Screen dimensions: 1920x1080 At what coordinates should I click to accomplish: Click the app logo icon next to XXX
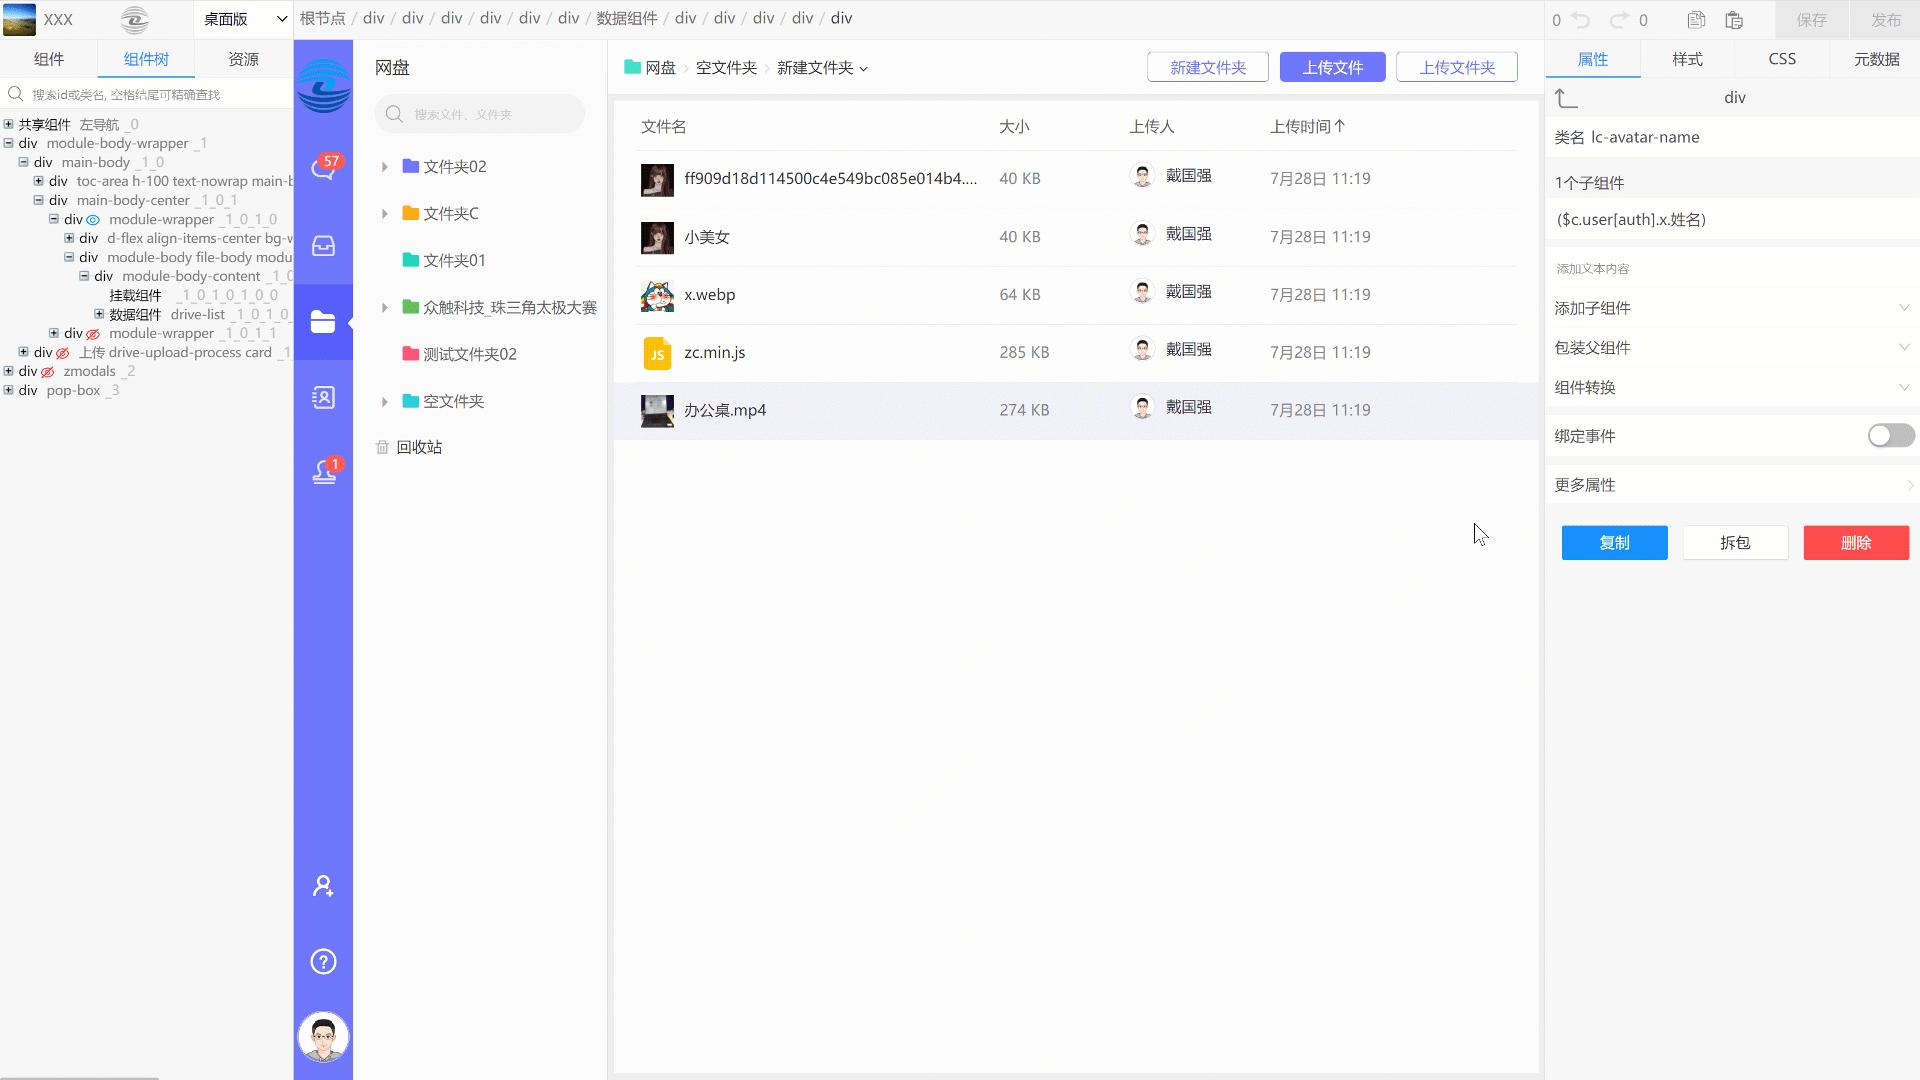134,19
